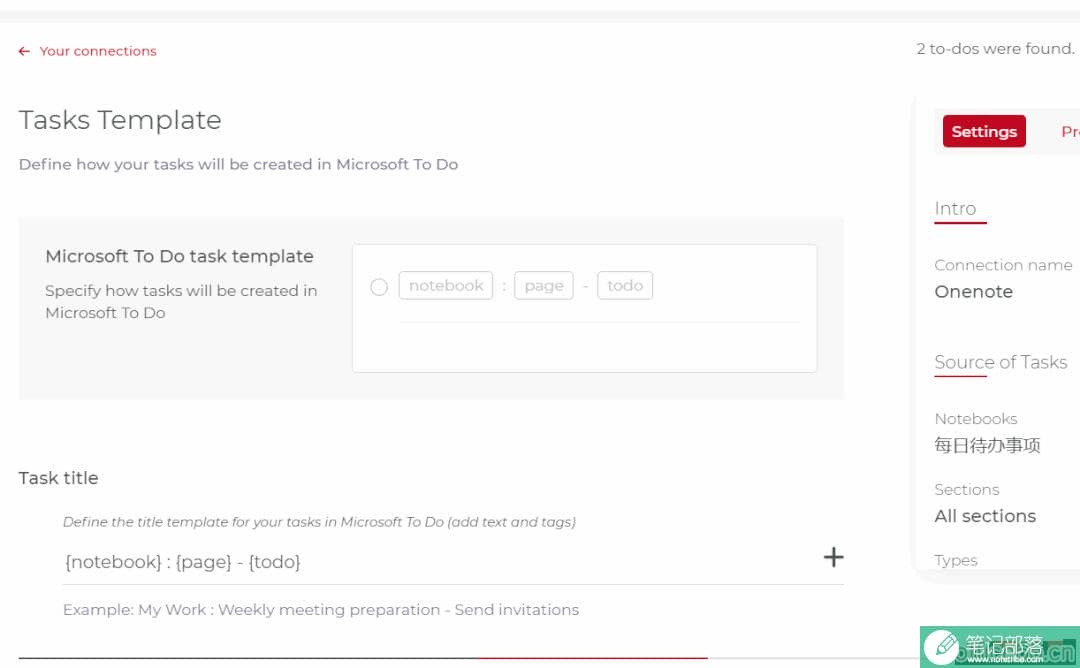
Task: Switch to the partially visible Pr tab
Action: point(1070,131)
